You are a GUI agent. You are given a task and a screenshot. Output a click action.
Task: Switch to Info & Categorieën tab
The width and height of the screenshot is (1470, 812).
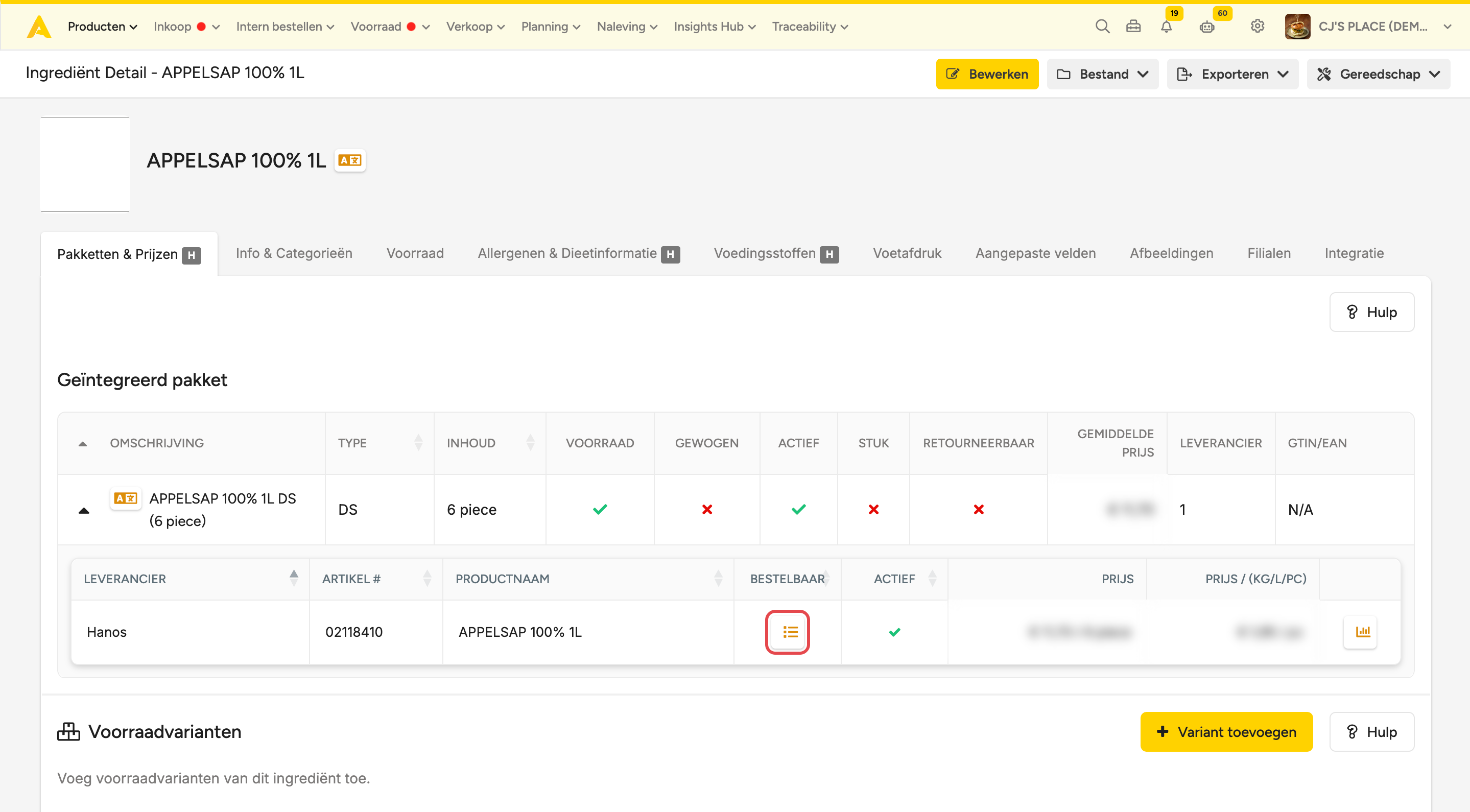[x=294, y=254]
